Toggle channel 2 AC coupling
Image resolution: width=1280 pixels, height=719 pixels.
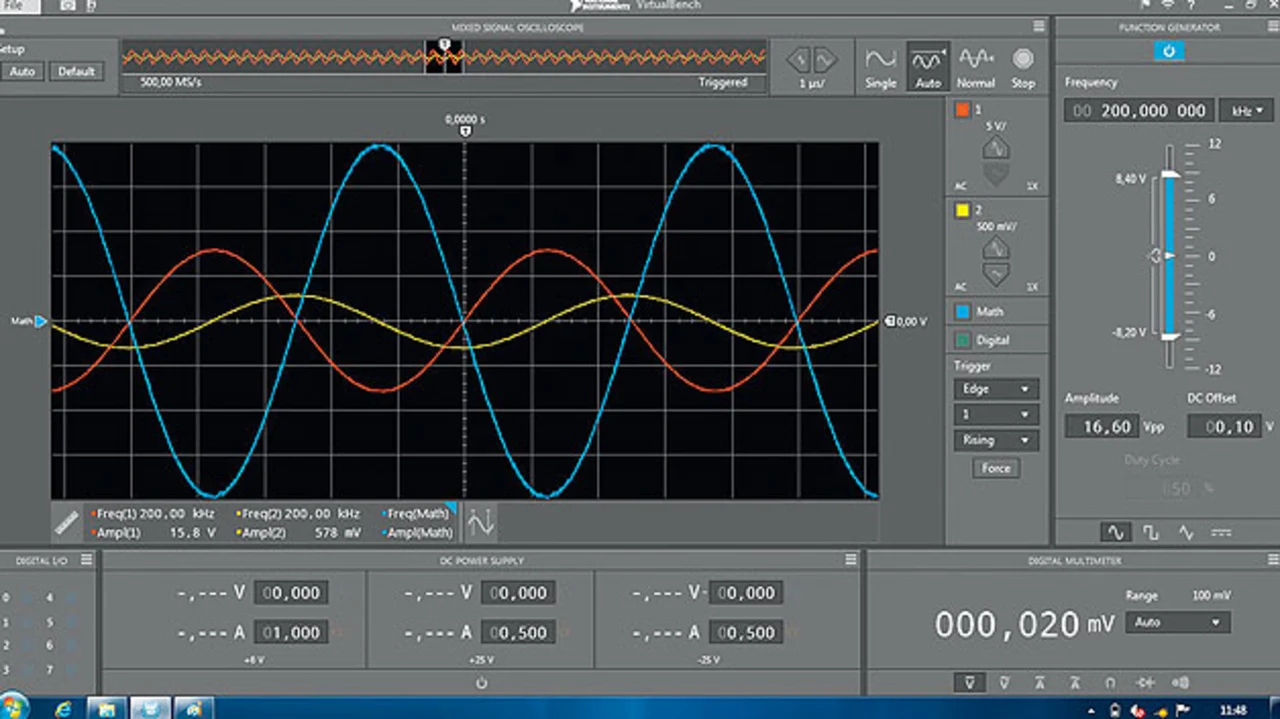961,287
